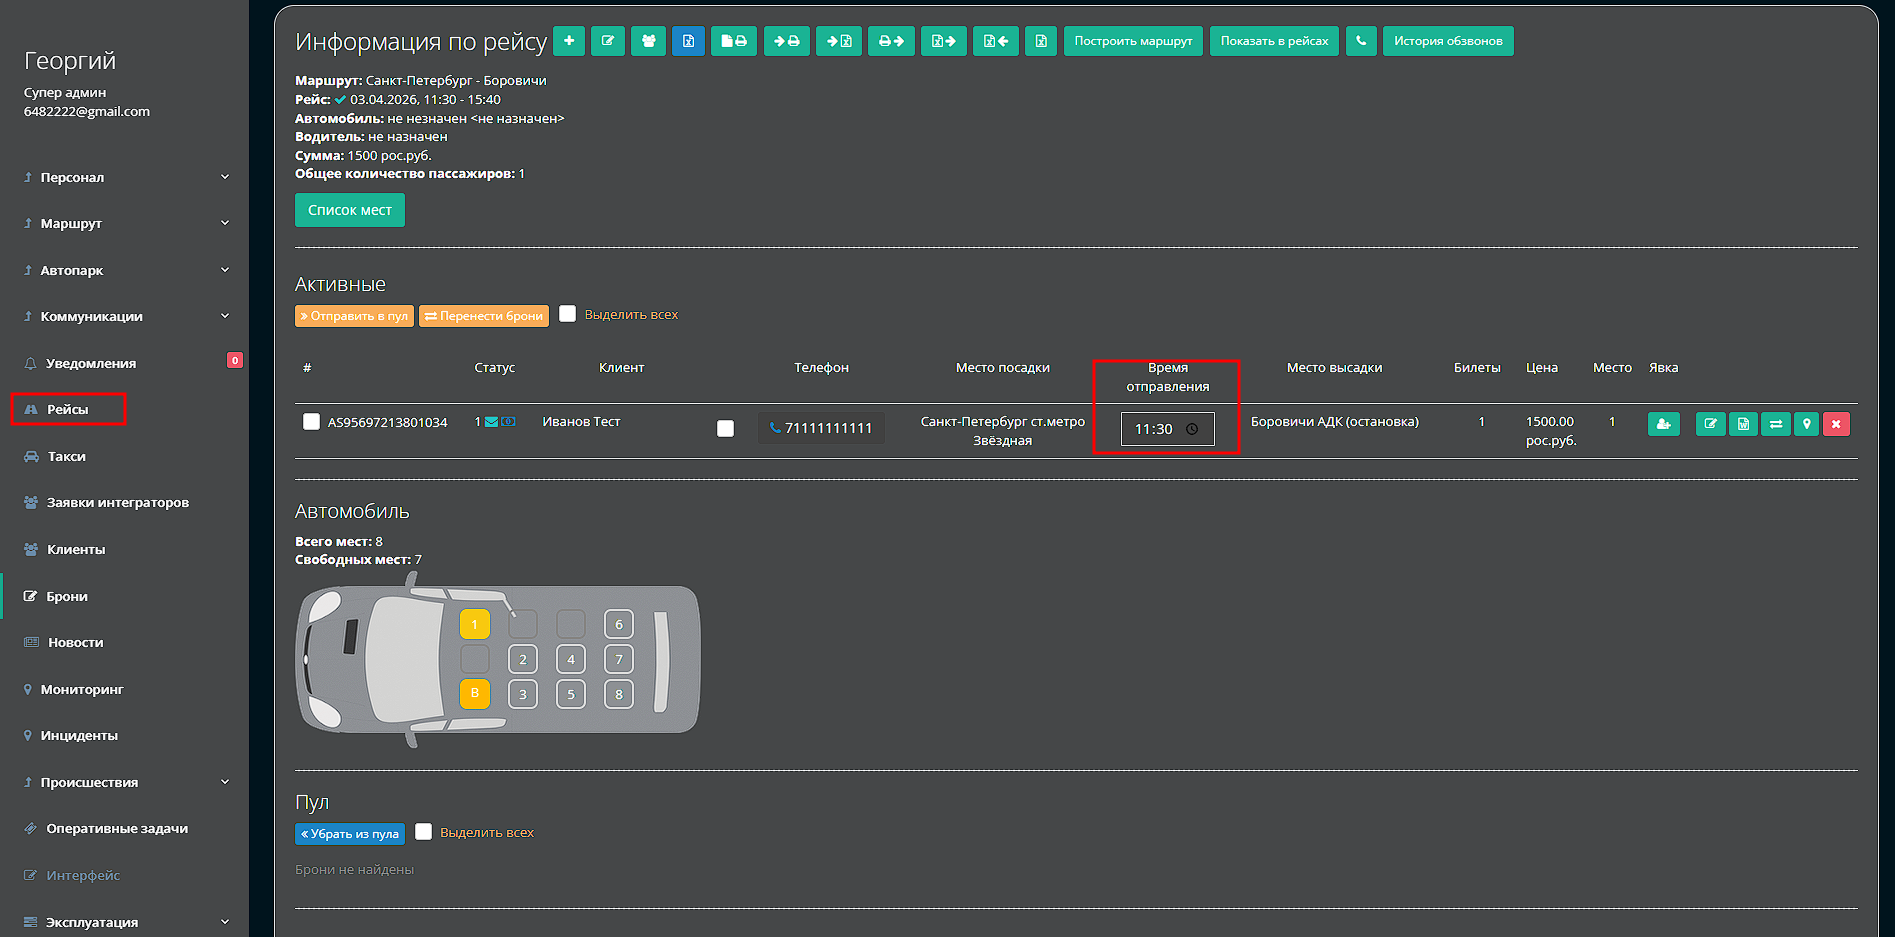Viewport: 1895px width, 937px height.
Task: Click the "Список мест" button
Action: tap(349, 210)
